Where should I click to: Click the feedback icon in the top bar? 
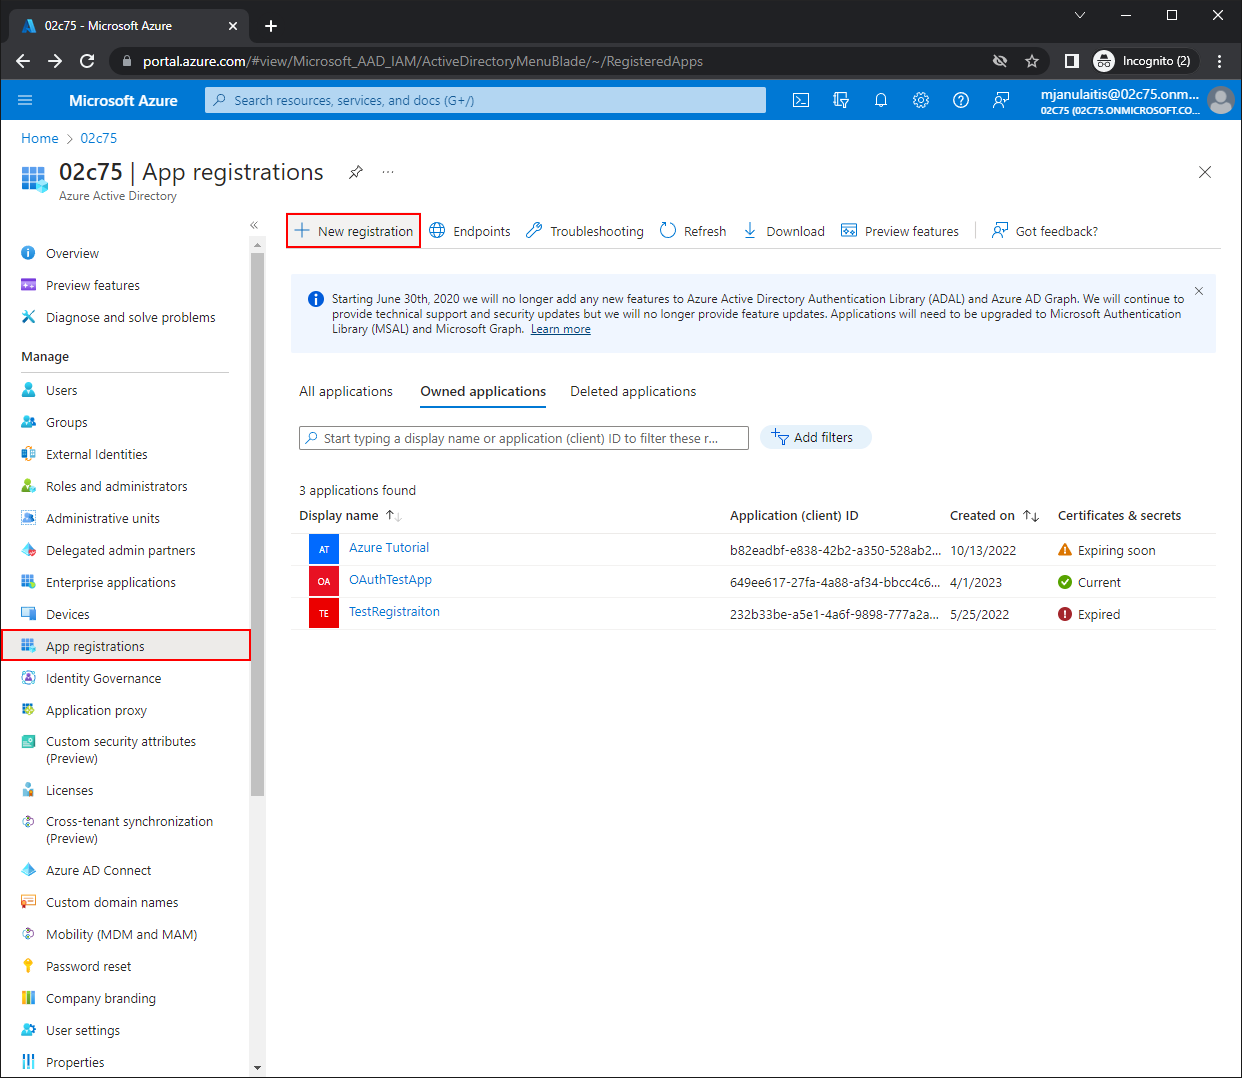1001,100
